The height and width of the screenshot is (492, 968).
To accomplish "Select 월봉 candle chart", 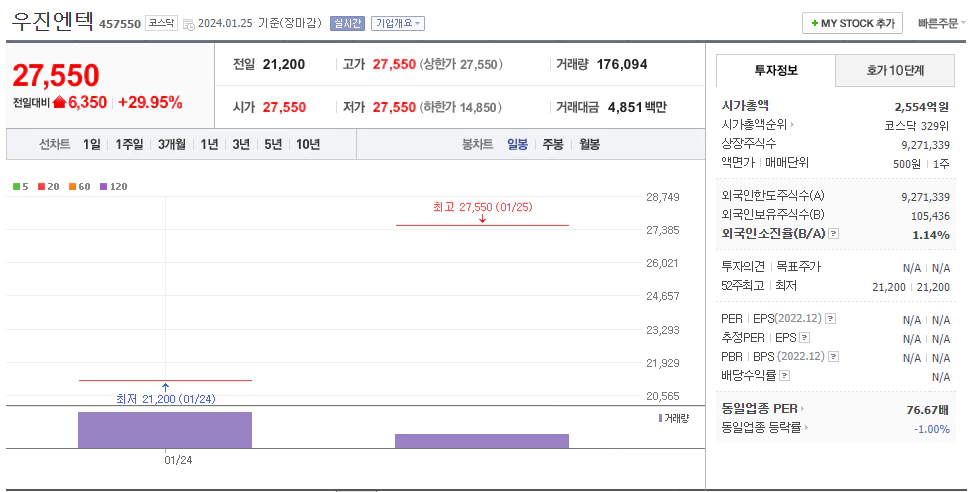I will point(590,144).
